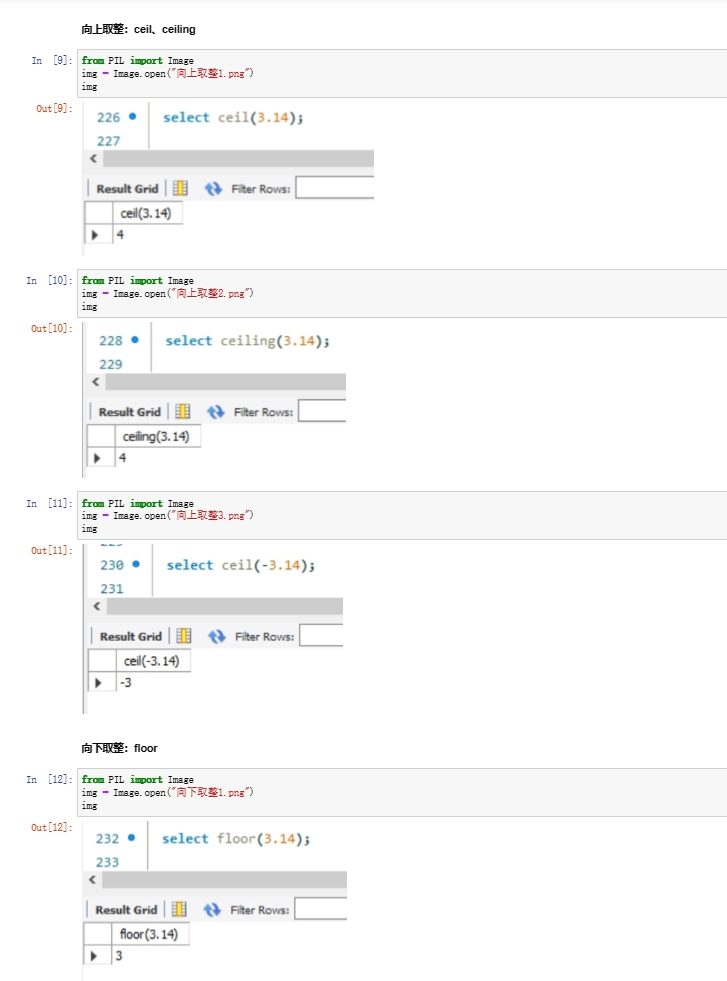727x981 pixels.
Task: Click the grid icon beside ceil(3.14) Result Grid
Action: [x=180, y=188]
